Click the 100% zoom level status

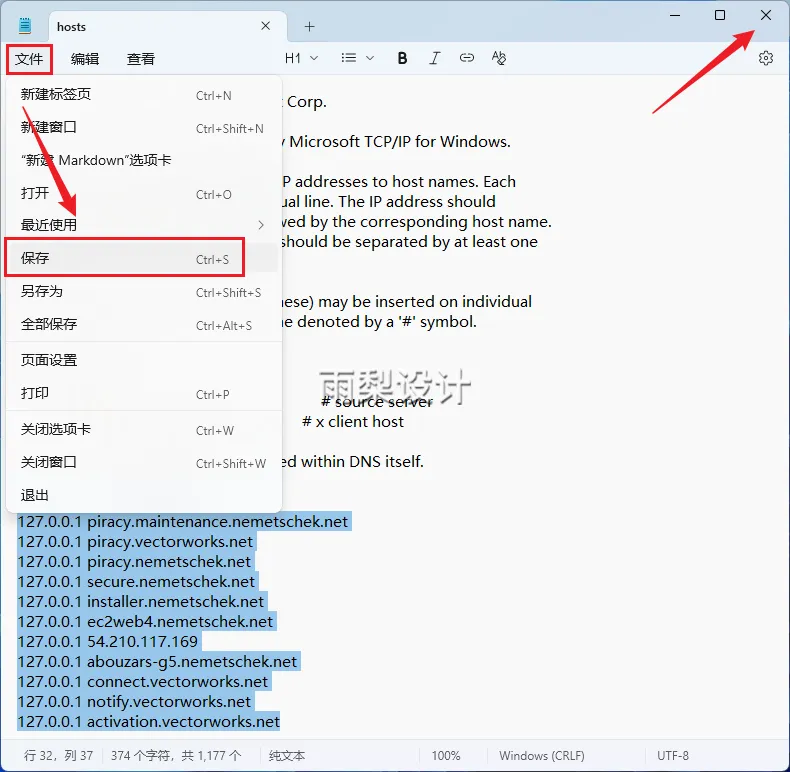click(446, 755)
